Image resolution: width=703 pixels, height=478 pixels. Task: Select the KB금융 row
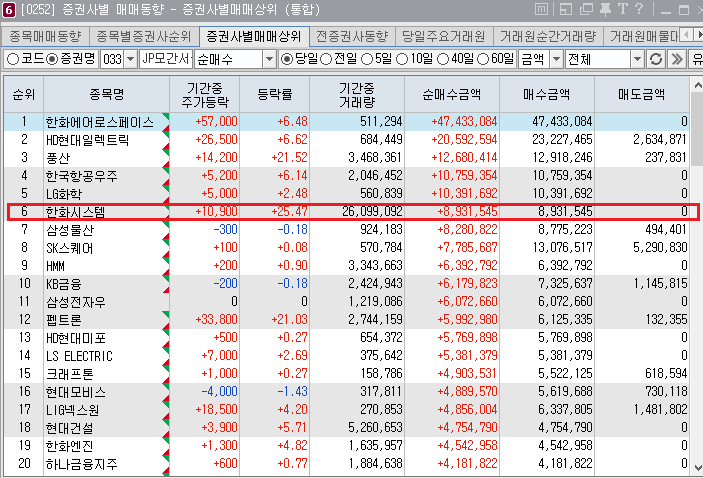pyautogui.click(x=347, y=283)
